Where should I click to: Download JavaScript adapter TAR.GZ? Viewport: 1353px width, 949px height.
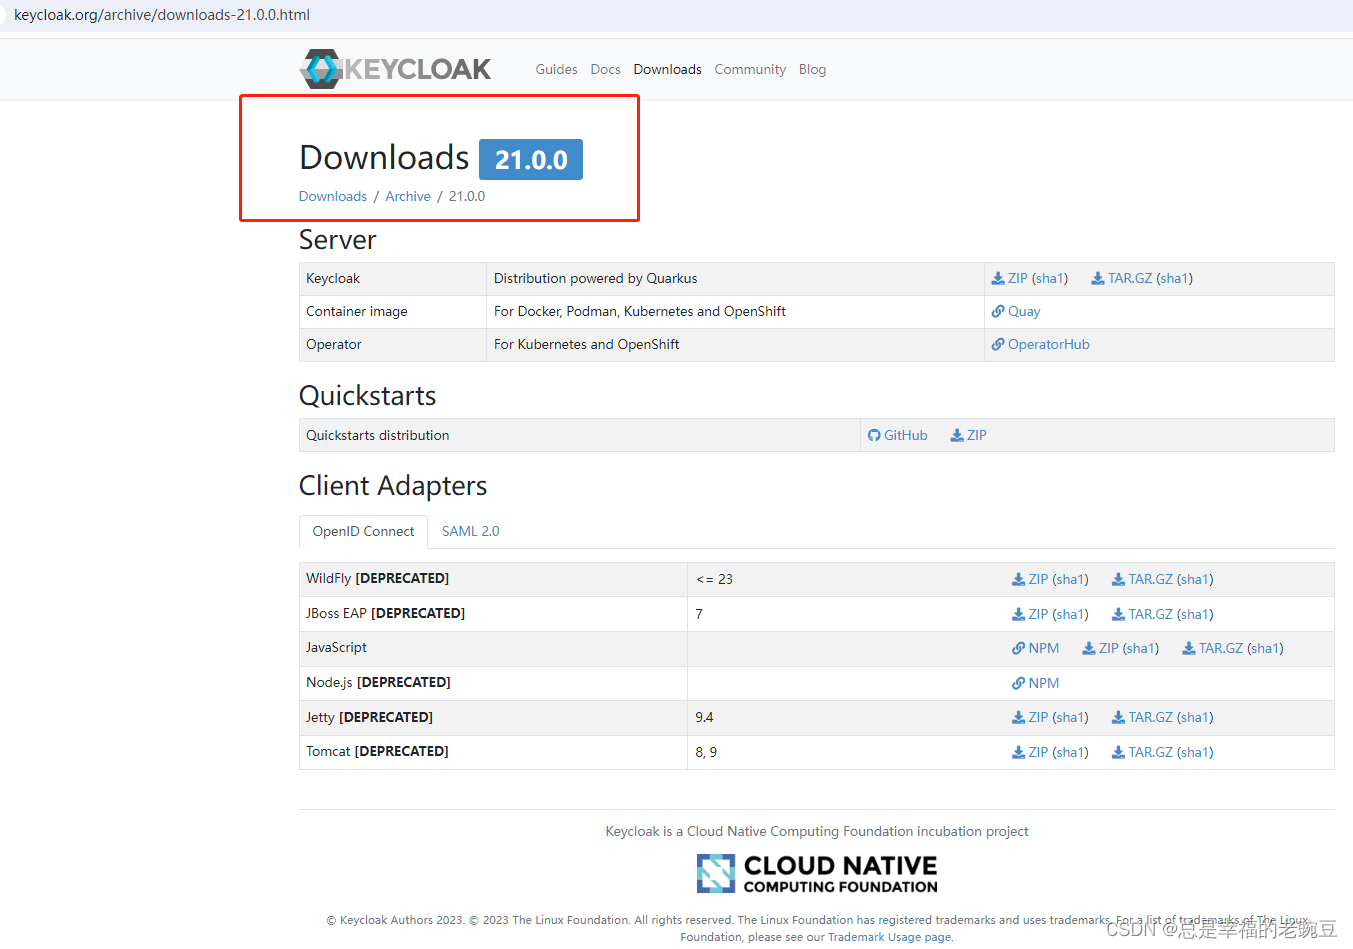click(x=1213, y=648)
